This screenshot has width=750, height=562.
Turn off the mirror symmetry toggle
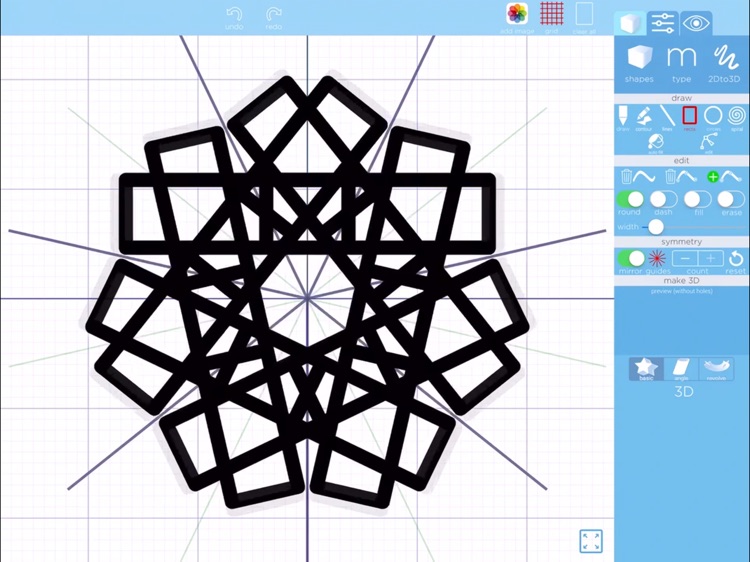pos(630,259)
